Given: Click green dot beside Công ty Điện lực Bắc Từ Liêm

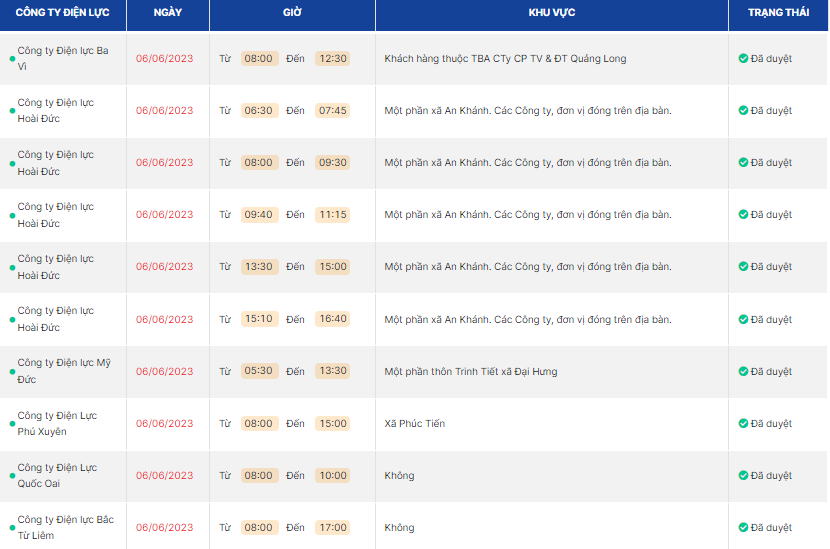Looking at the screenshot, I should (x=12, y=528).
